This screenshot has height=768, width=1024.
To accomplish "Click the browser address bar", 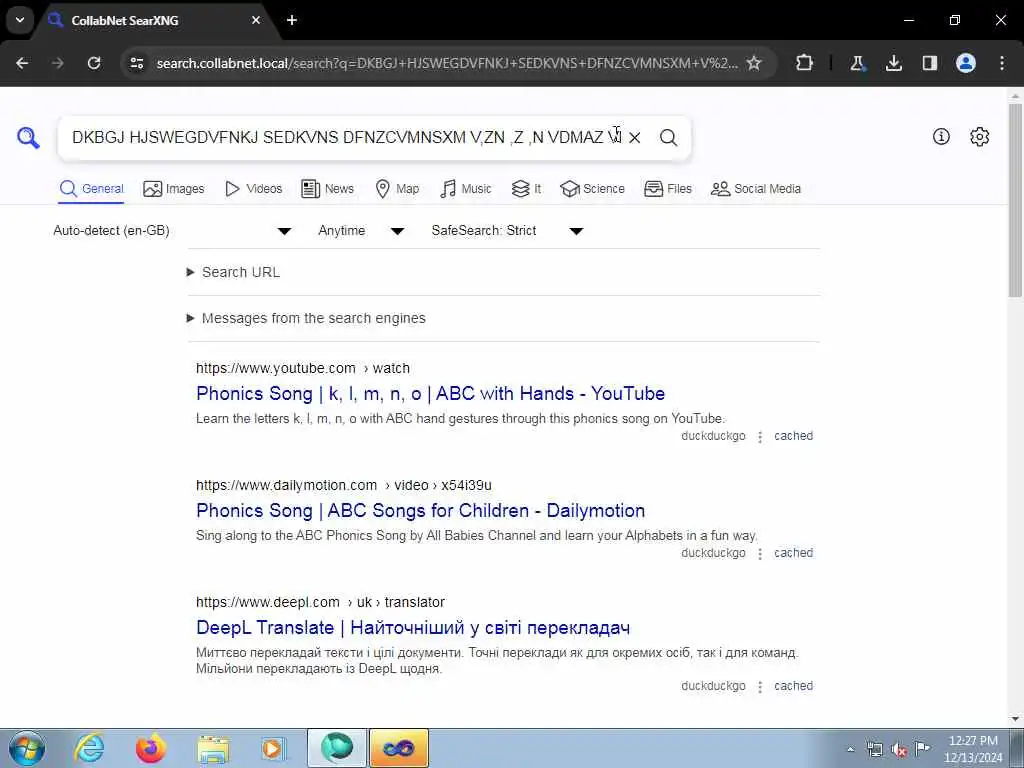I will pos(447,63).
